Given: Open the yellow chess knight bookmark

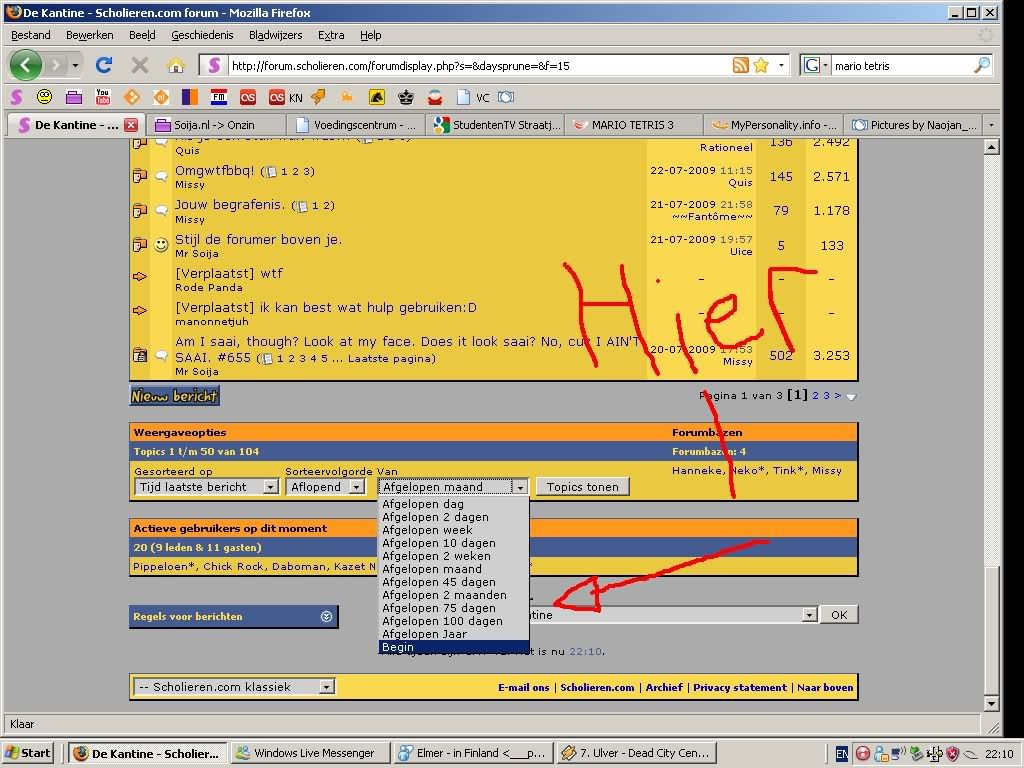Looking at the screenshot, I should 377,97.
